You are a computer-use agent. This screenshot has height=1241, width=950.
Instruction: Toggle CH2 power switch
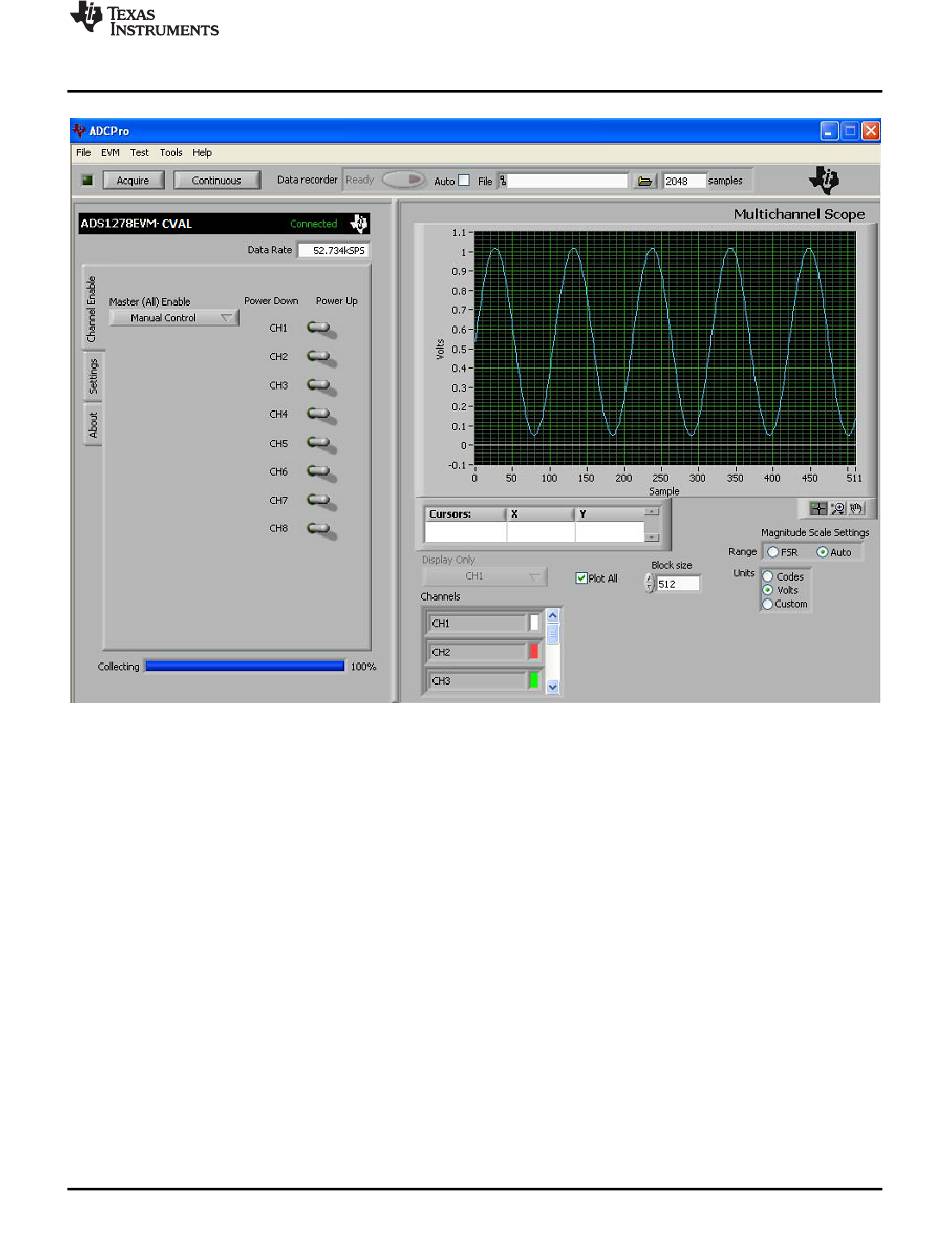click(x=320, y=357)
